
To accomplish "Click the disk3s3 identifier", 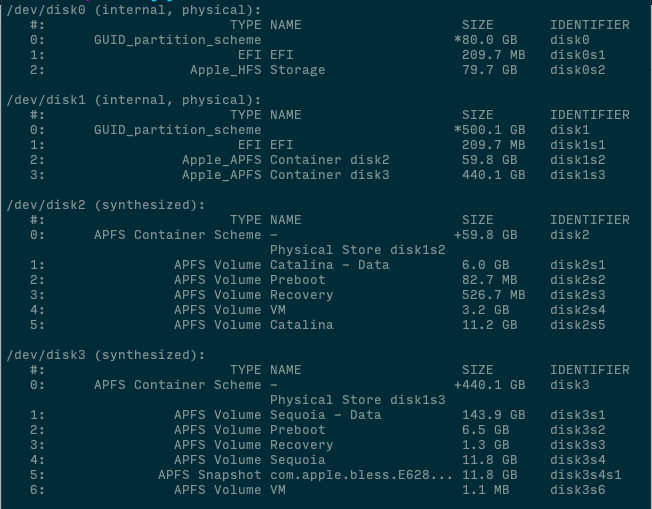I will (578, 445).
